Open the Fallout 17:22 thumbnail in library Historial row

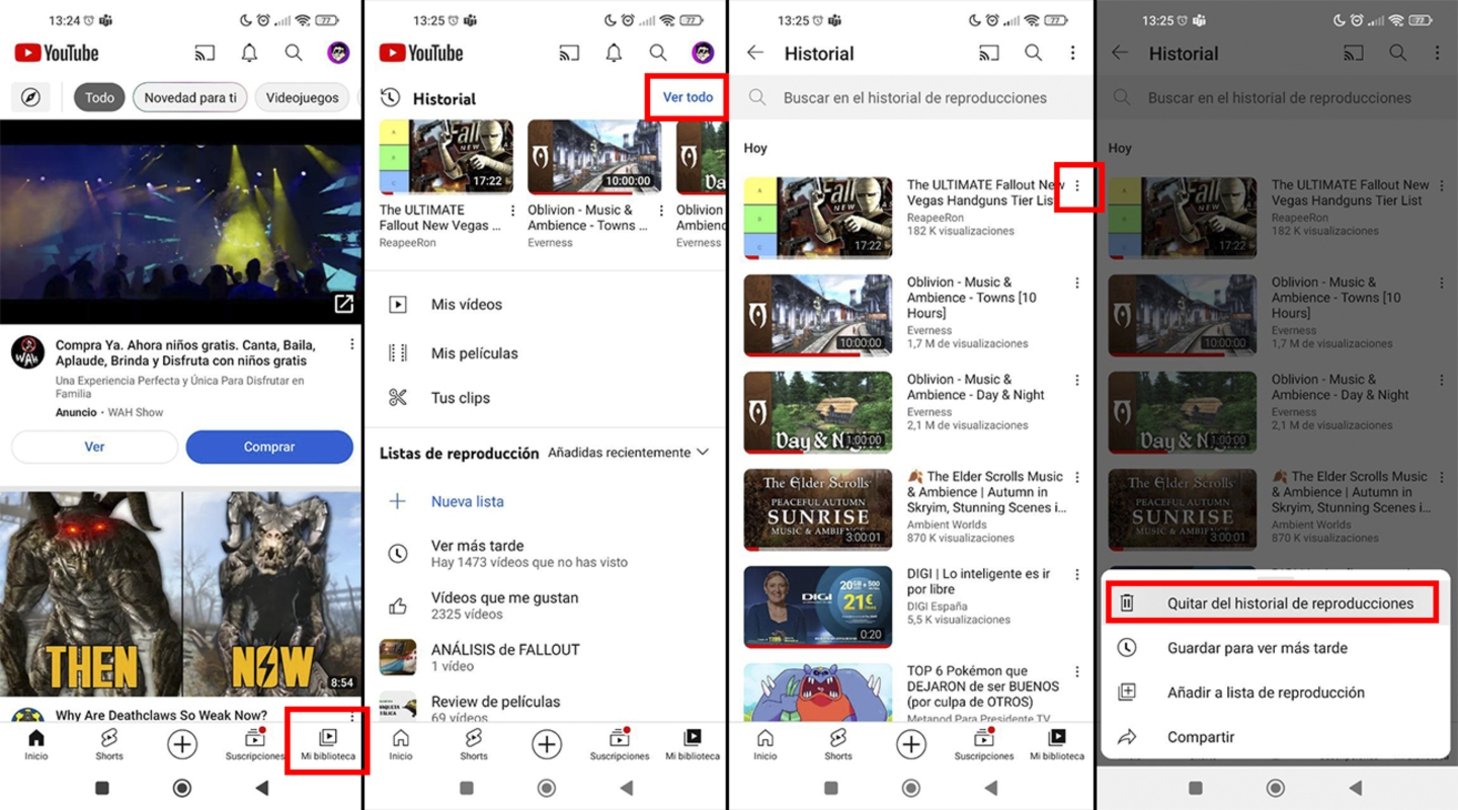point(446,157)
